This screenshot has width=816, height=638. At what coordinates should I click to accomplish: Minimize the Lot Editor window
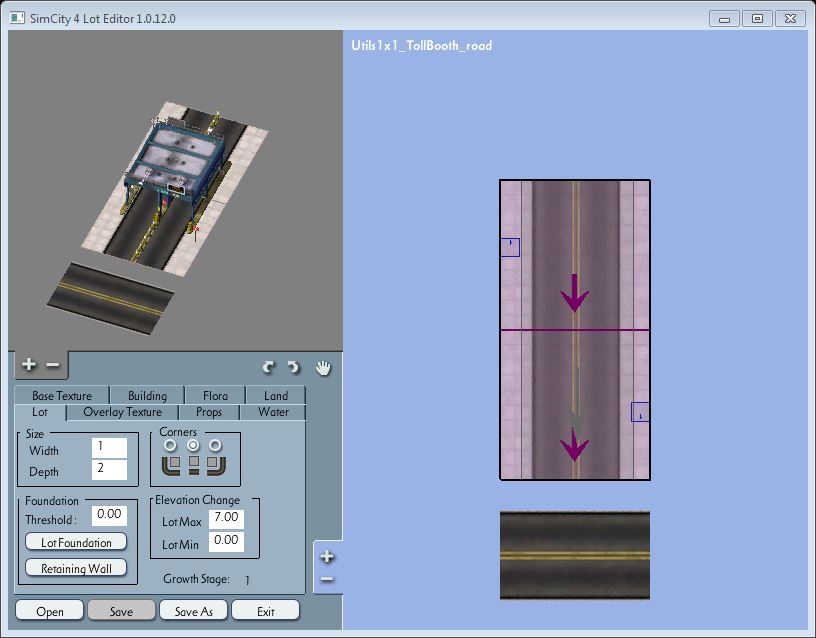[x=724, y=19]
